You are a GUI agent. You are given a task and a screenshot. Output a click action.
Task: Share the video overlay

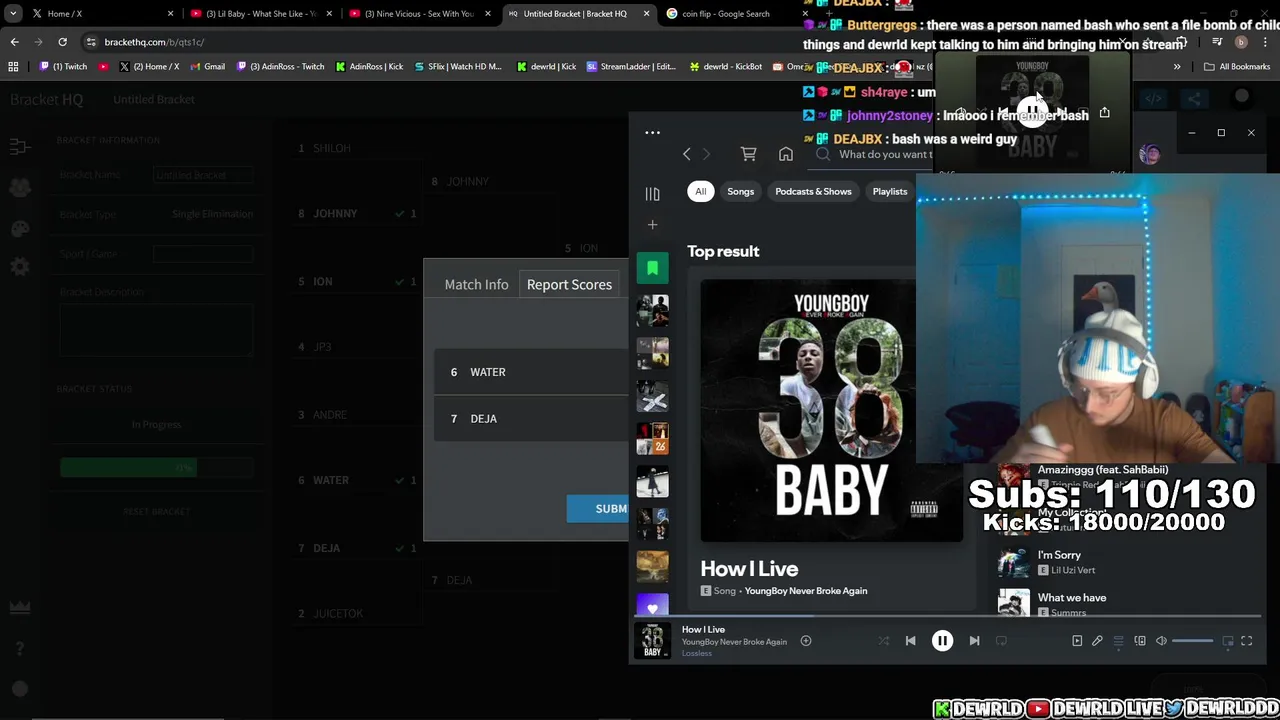(1105, 113)
